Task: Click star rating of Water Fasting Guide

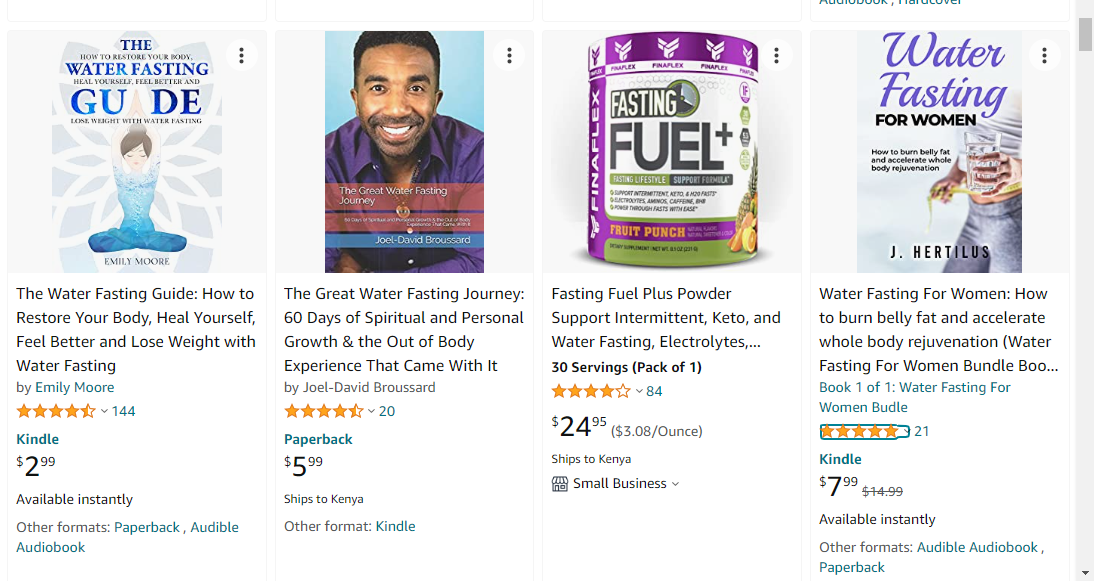Action: pyautogui.click(x=56, y=411)
